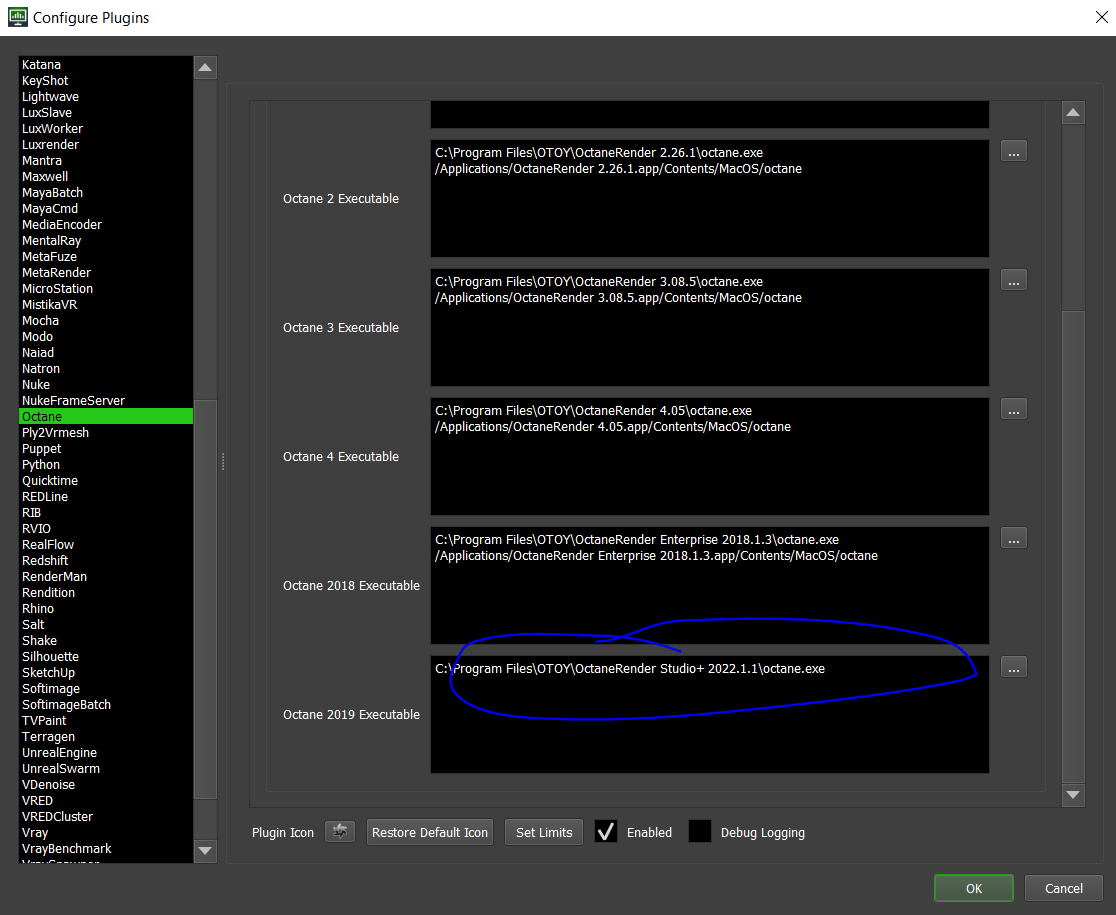Image resolution: width=1116 pixels, height=915 pixels.
Task: Click the Cancel button
Action: point(1064,888)
